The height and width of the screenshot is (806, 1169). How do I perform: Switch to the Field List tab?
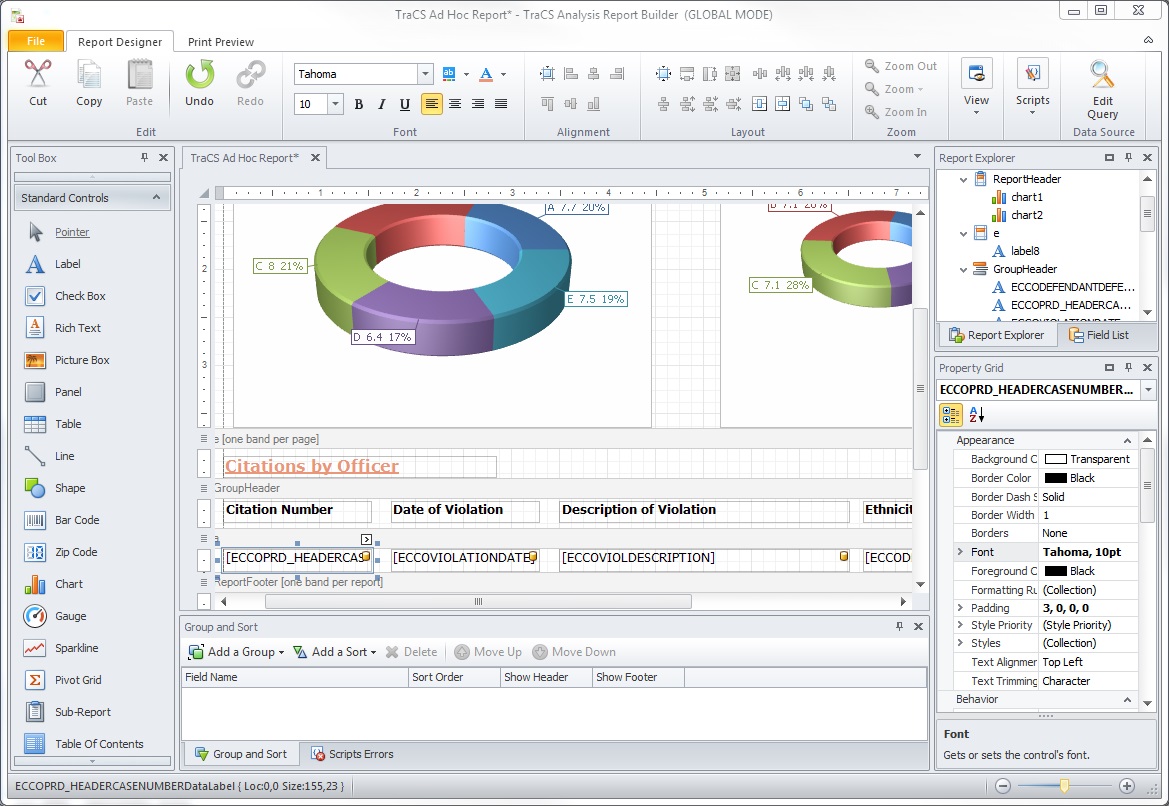pyautogui.click(x=1099, y=335)
